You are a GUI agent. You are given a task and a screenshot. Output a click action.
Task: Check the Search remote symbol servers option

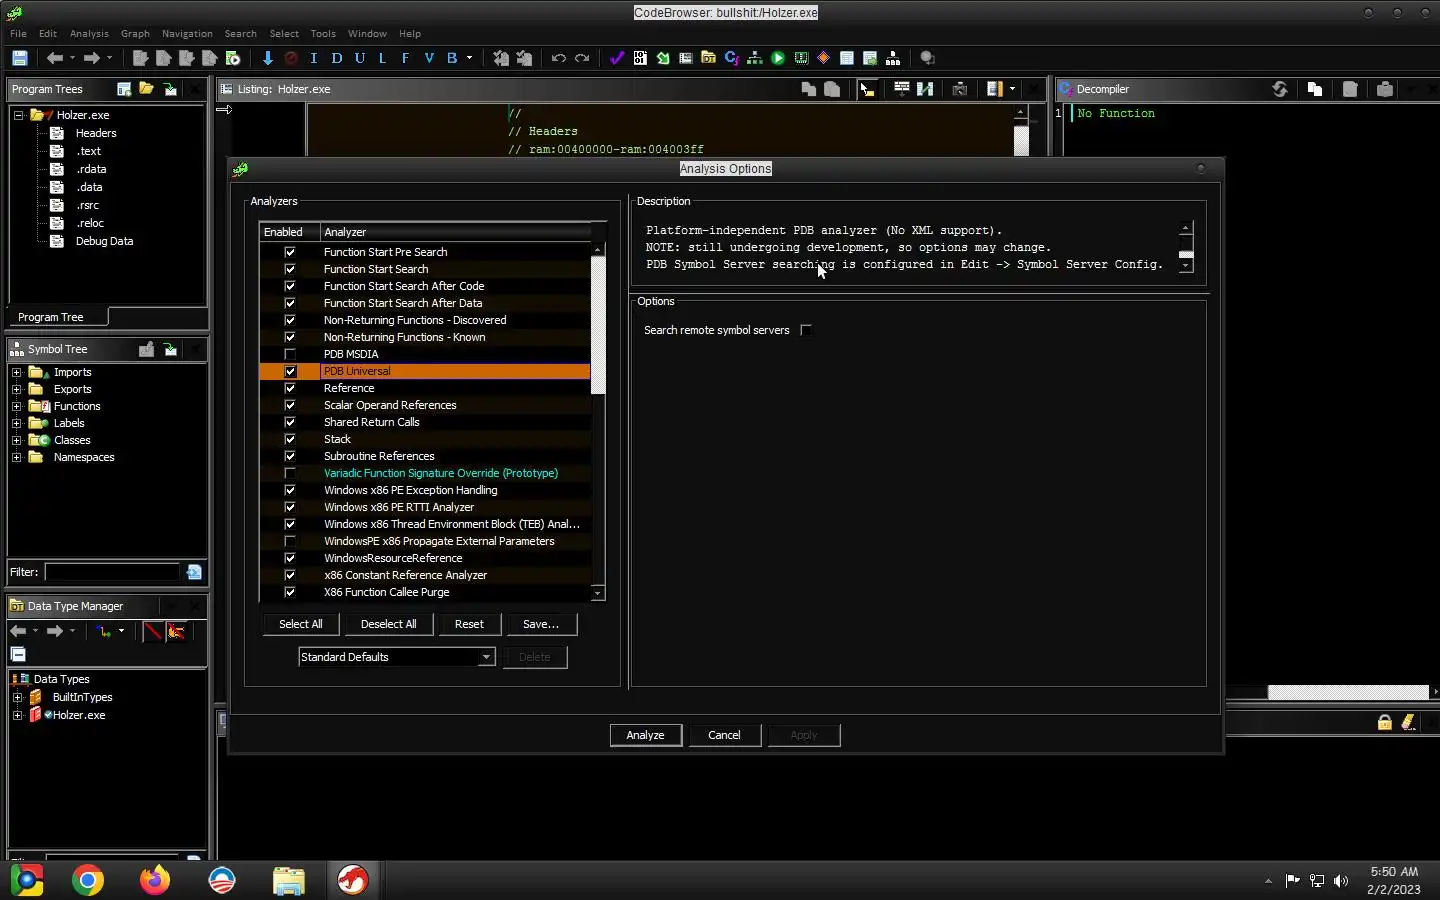pos(806,330)
